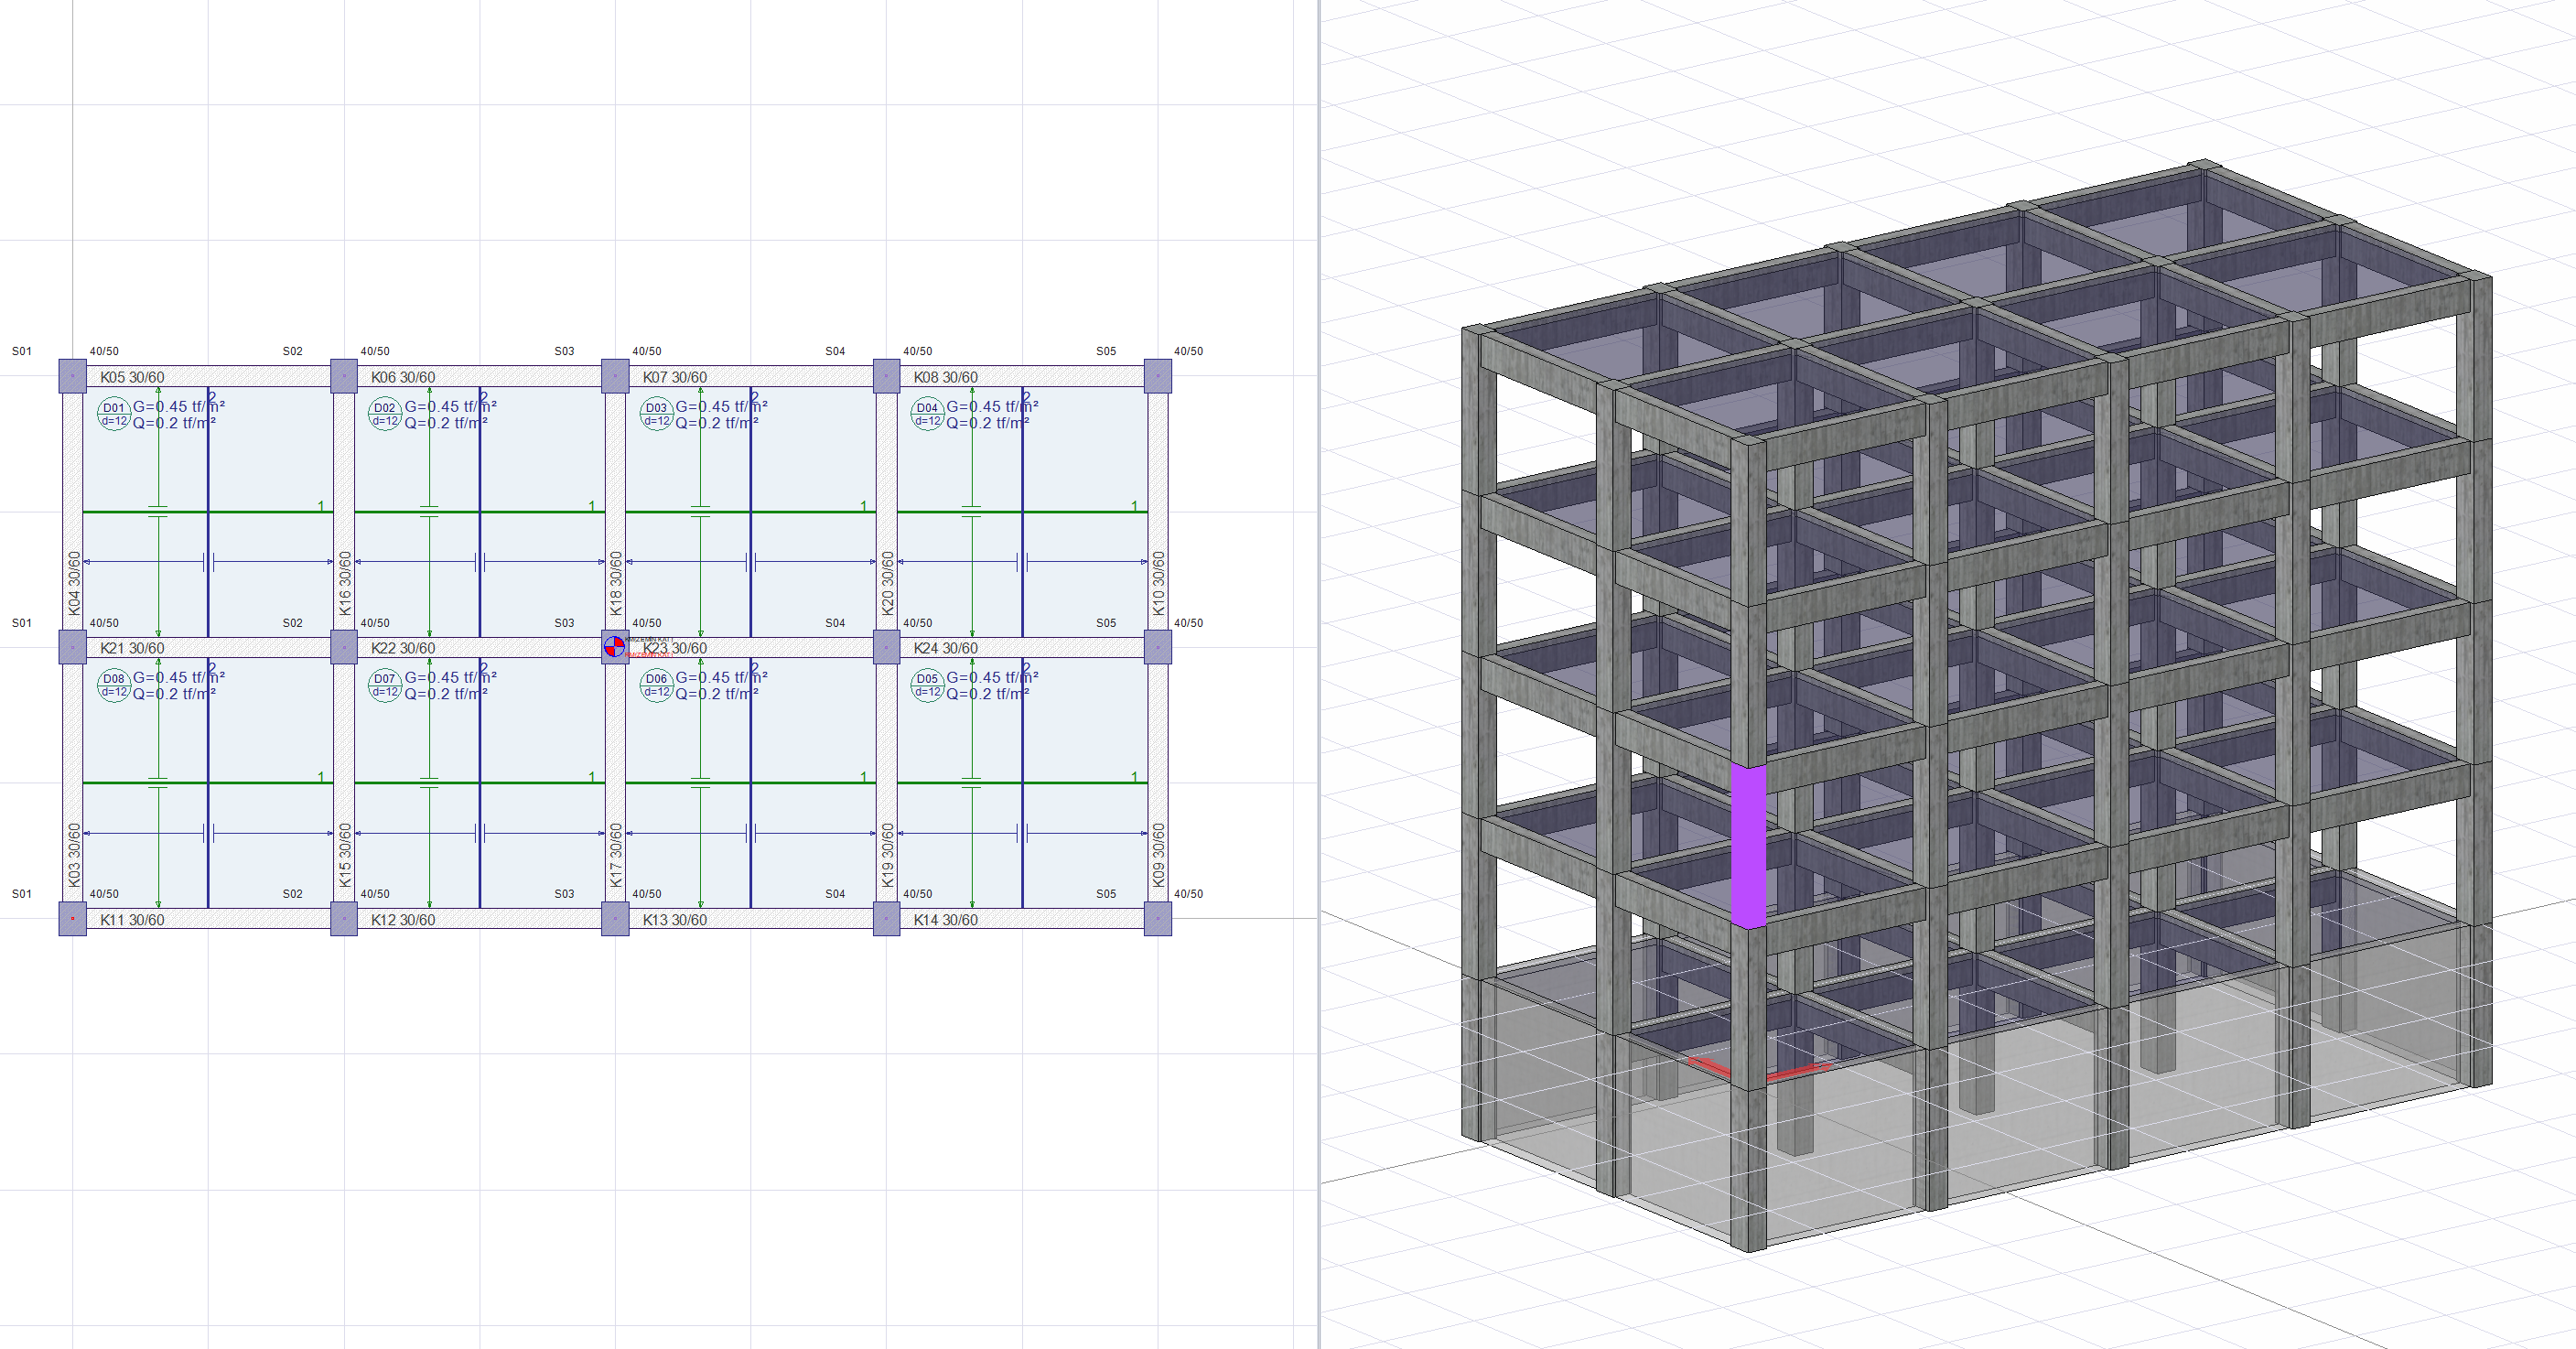
Task: Select vertical beam K04 30/60
Action: coord(74,583)
